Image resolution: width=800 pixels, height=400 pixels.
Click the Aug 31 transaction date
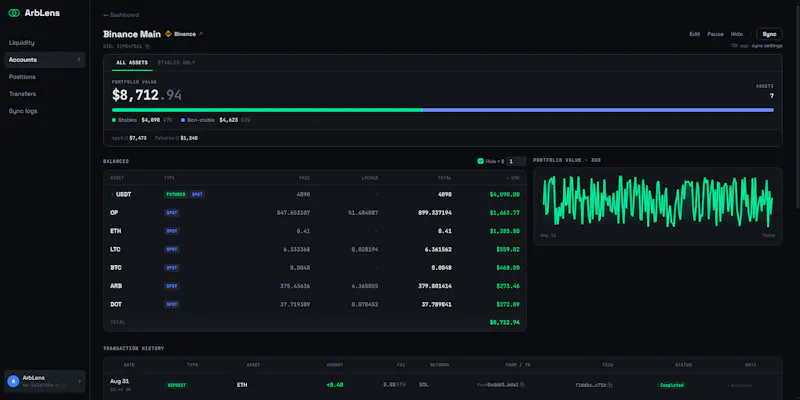point(117,381)
